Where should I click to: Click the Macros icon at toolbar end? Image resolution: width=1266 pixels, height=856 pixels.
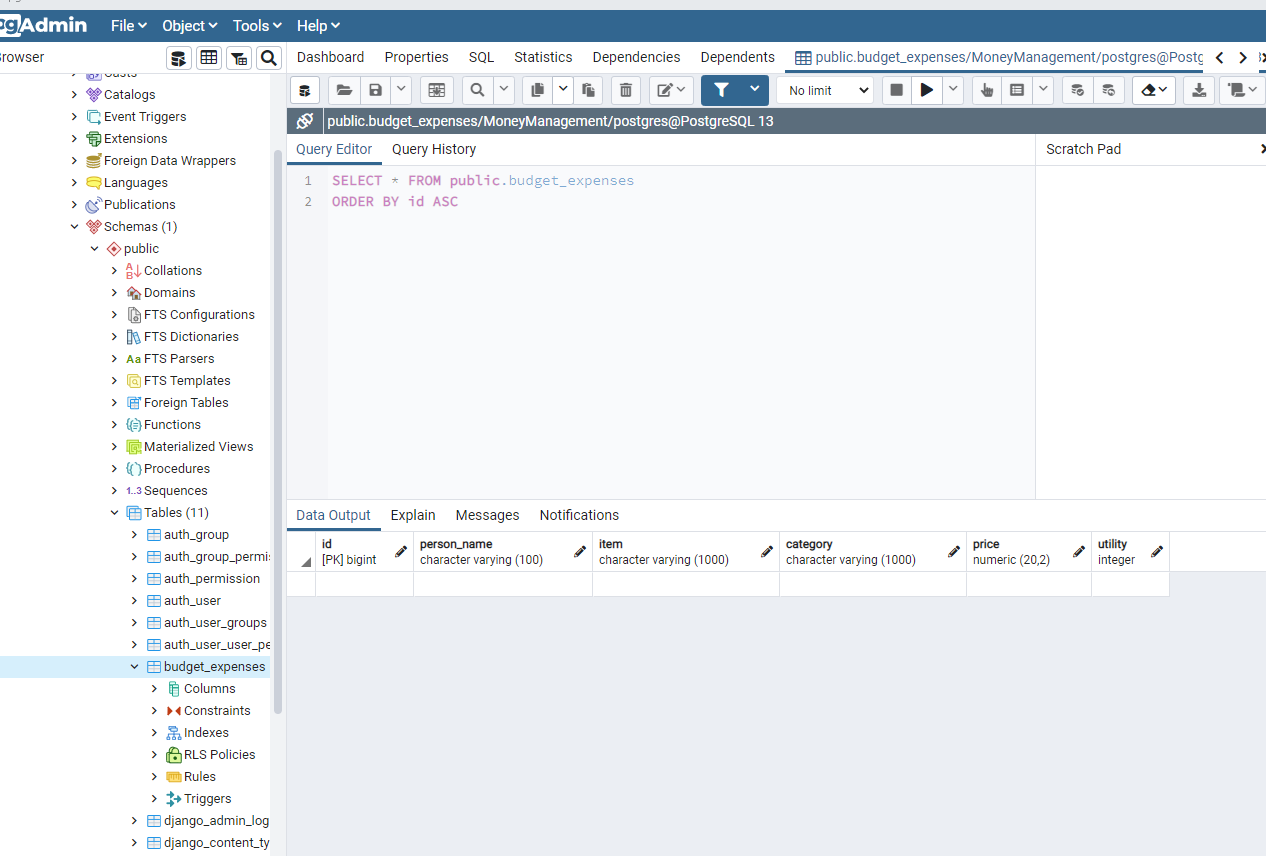[x=1243, y=90]
